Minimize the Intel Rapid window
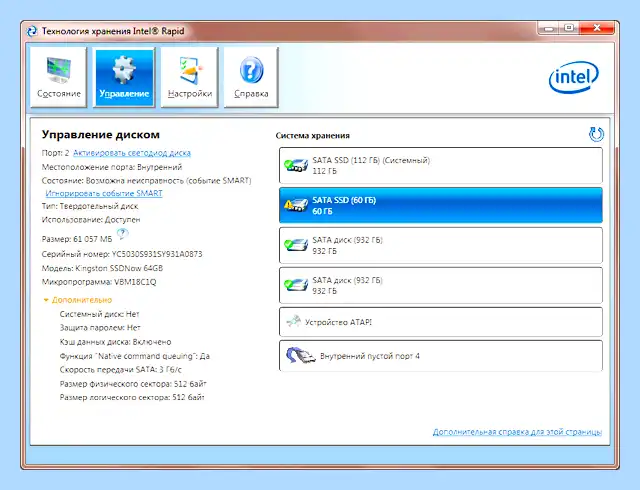 pos(549,28)
